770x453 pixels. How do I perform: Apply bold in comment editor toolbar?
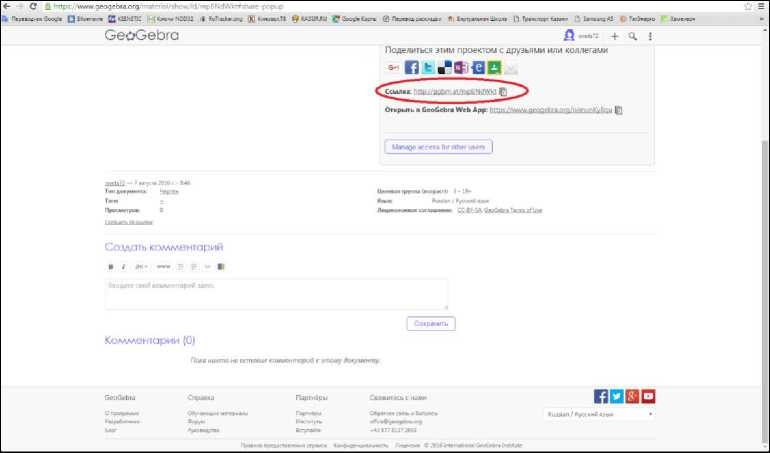[110, 267]
